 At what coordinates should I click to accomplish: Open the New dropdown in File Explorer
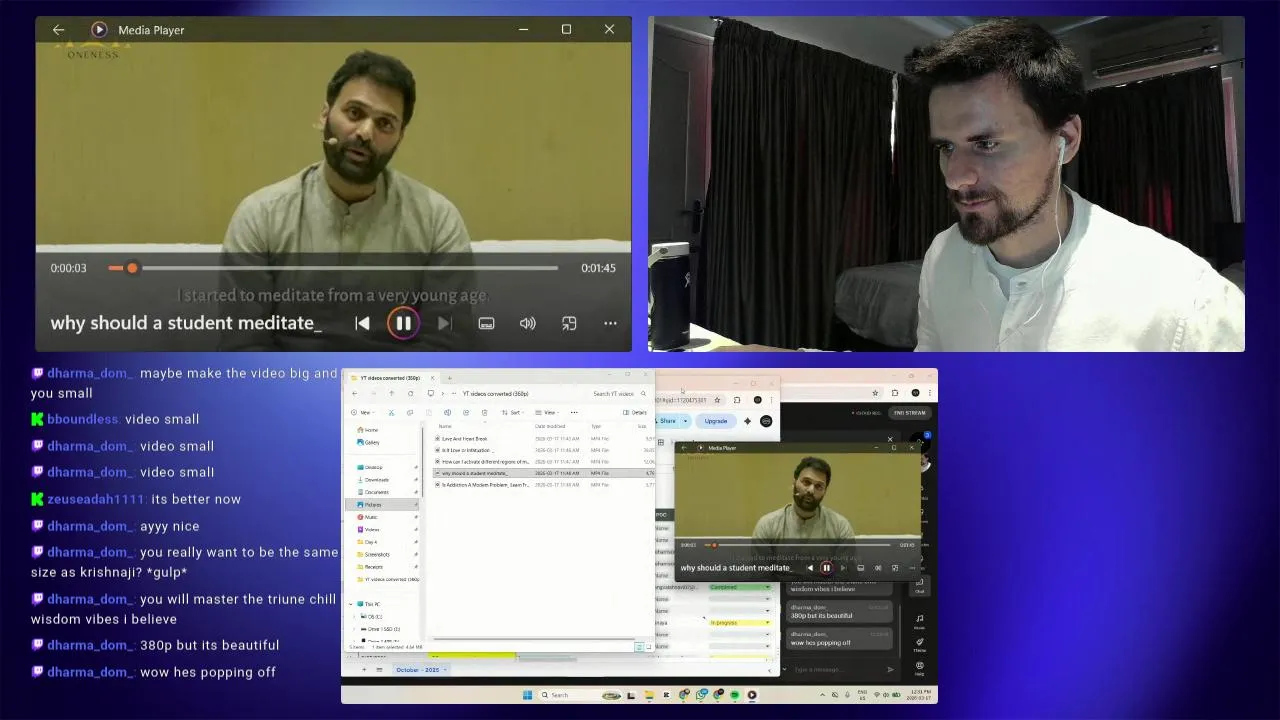(364, 412)
